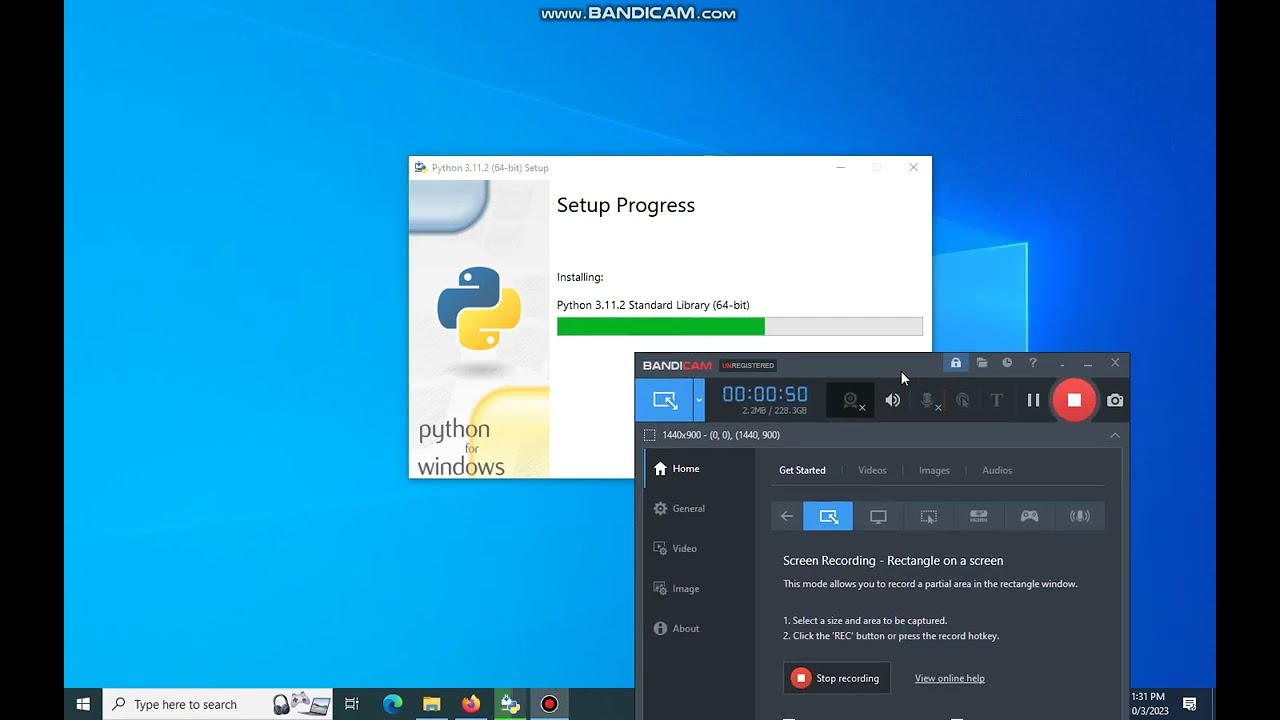Minimize the Python Setup window
This screenshot has width=1280, height=720.
[x=841, y=167]
